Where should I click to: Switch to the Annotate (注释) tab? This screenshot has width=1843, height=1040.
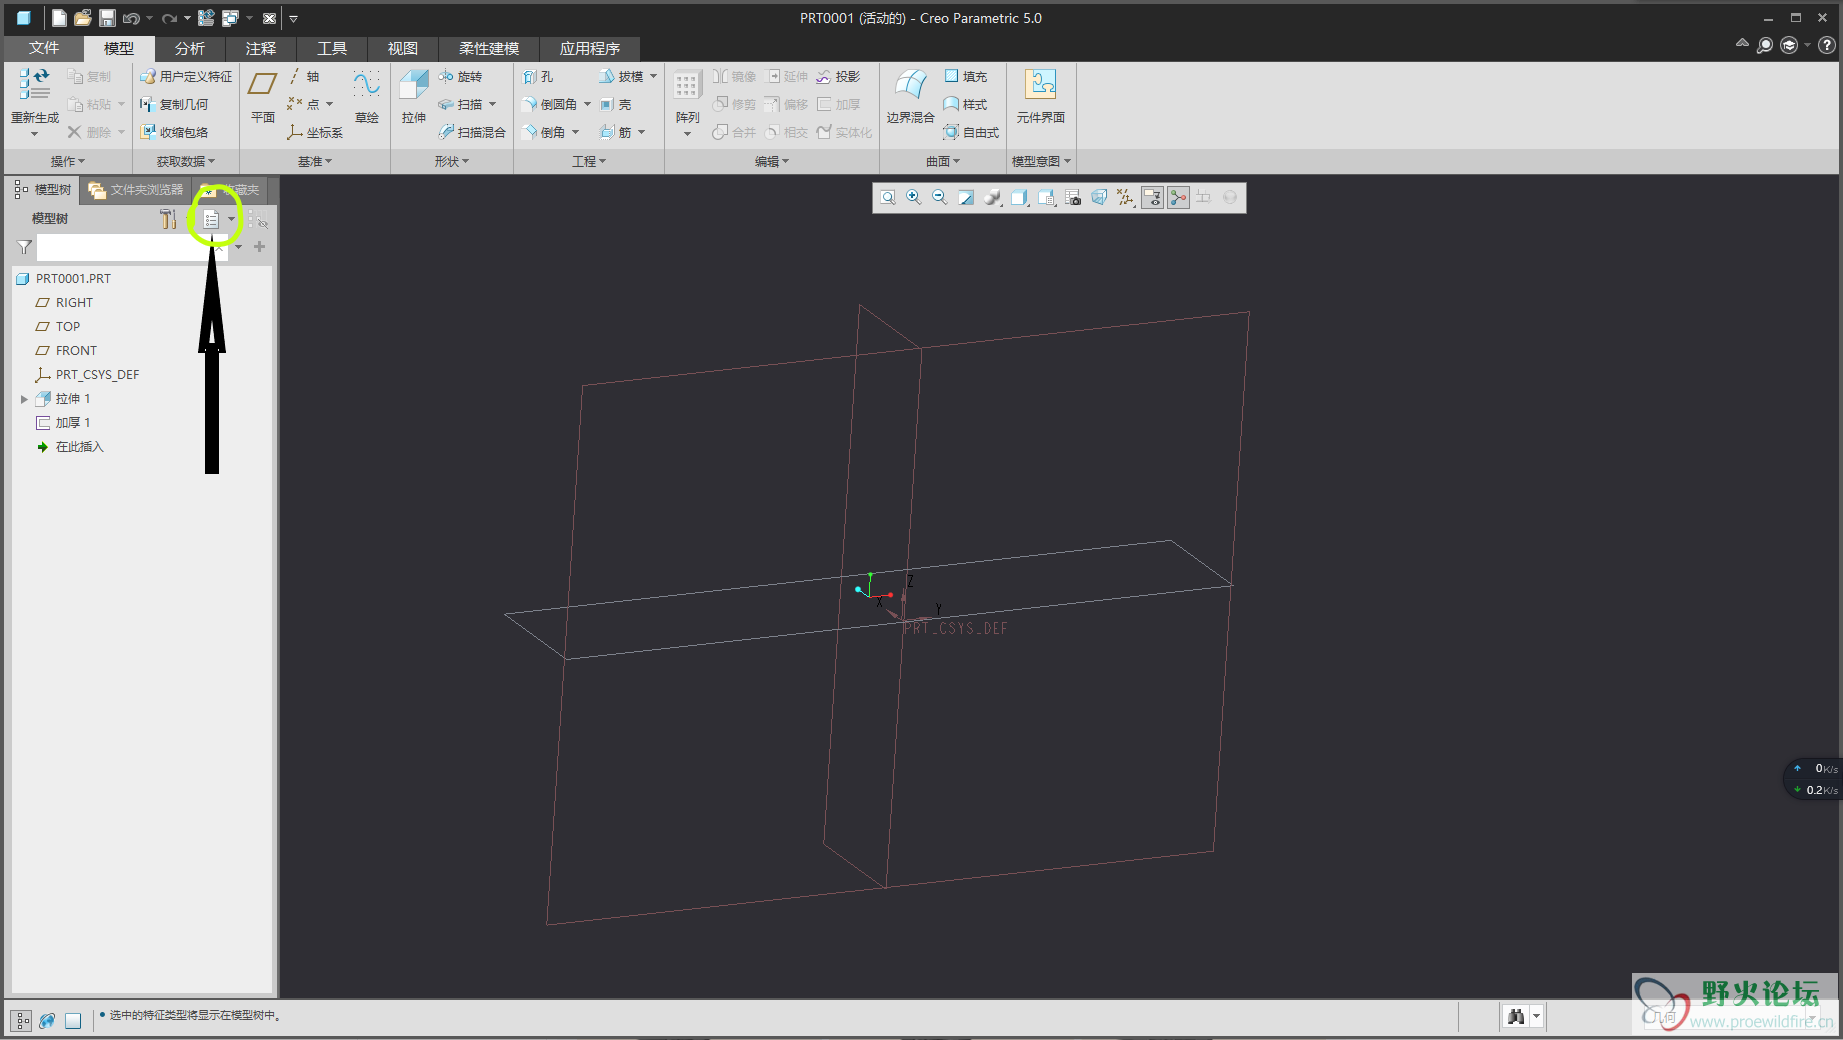(261, 48)
